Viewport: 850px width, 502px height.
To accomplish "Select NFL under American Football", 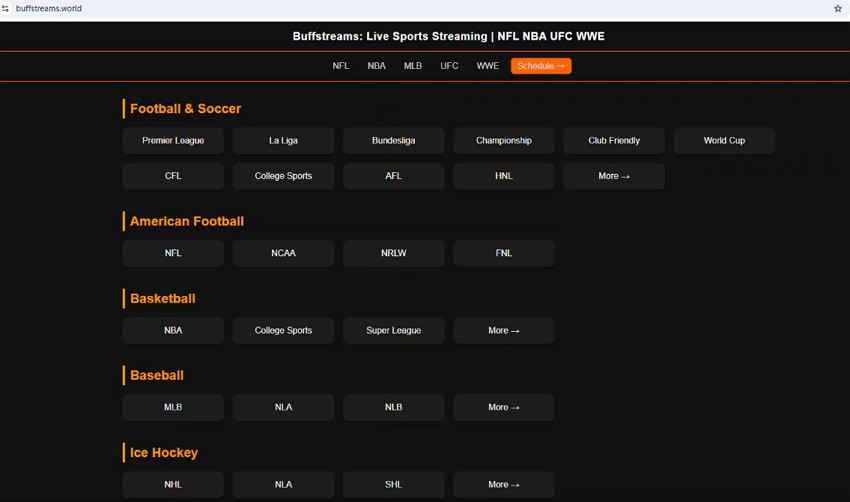I will point(173,253).
